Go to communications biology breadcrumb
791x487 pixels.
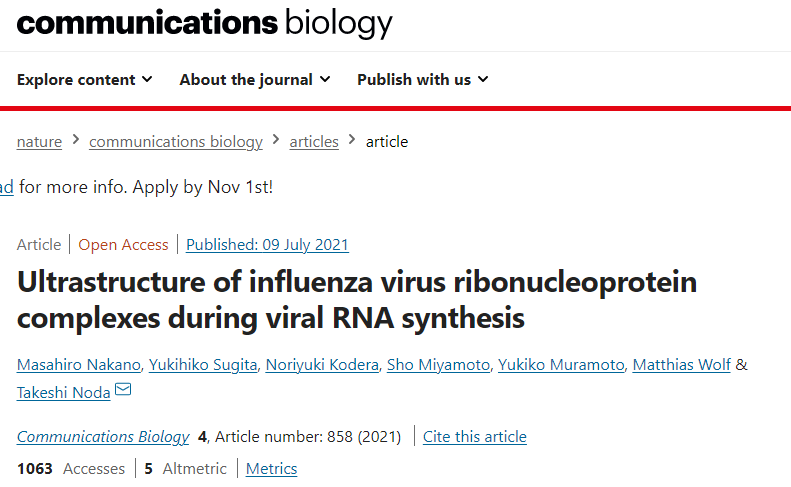tap(176, 142)
